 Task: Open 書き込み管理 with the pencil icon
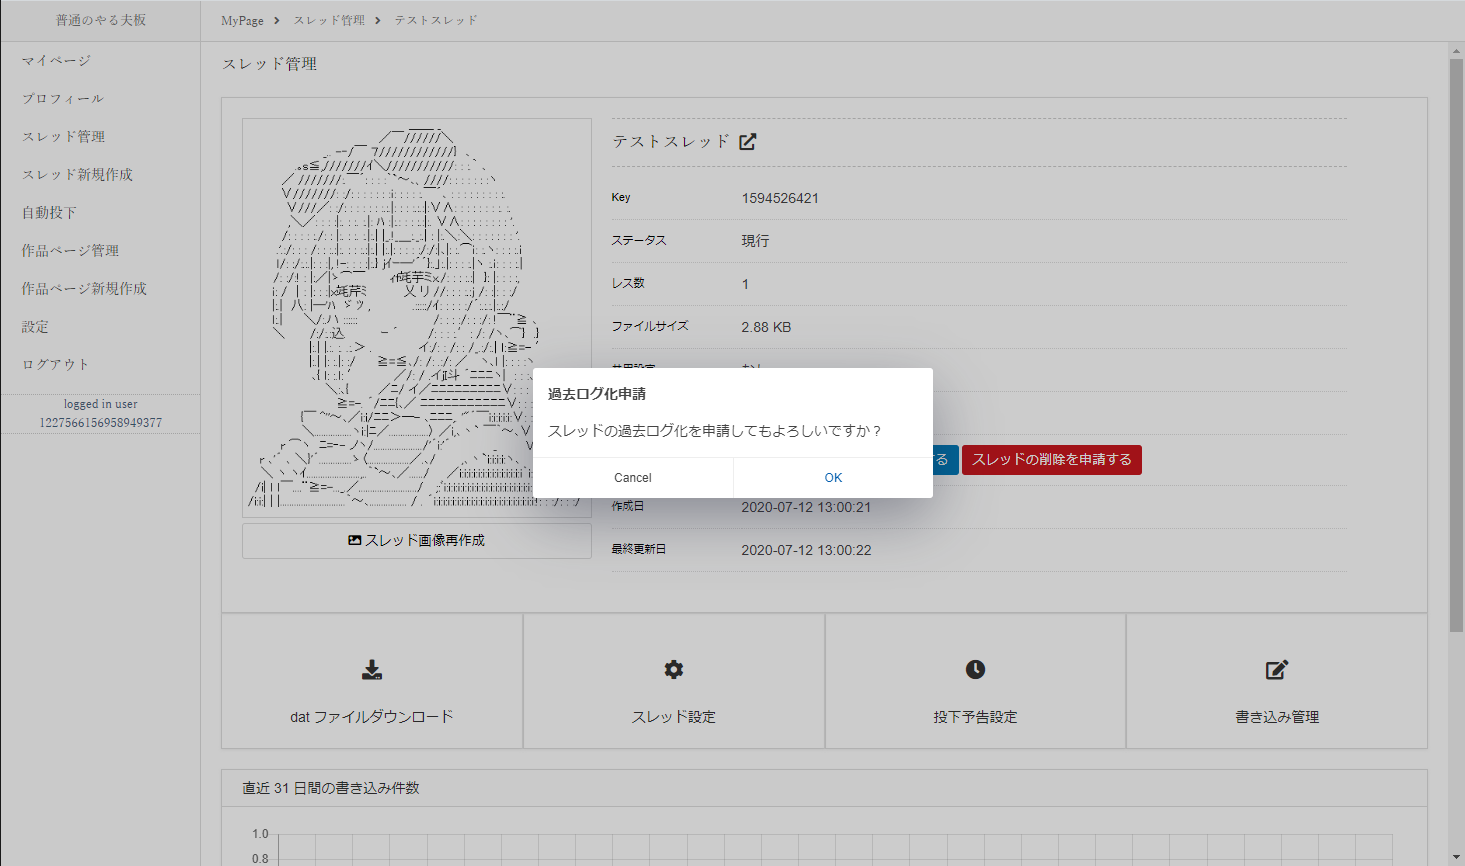point(1276,669)
